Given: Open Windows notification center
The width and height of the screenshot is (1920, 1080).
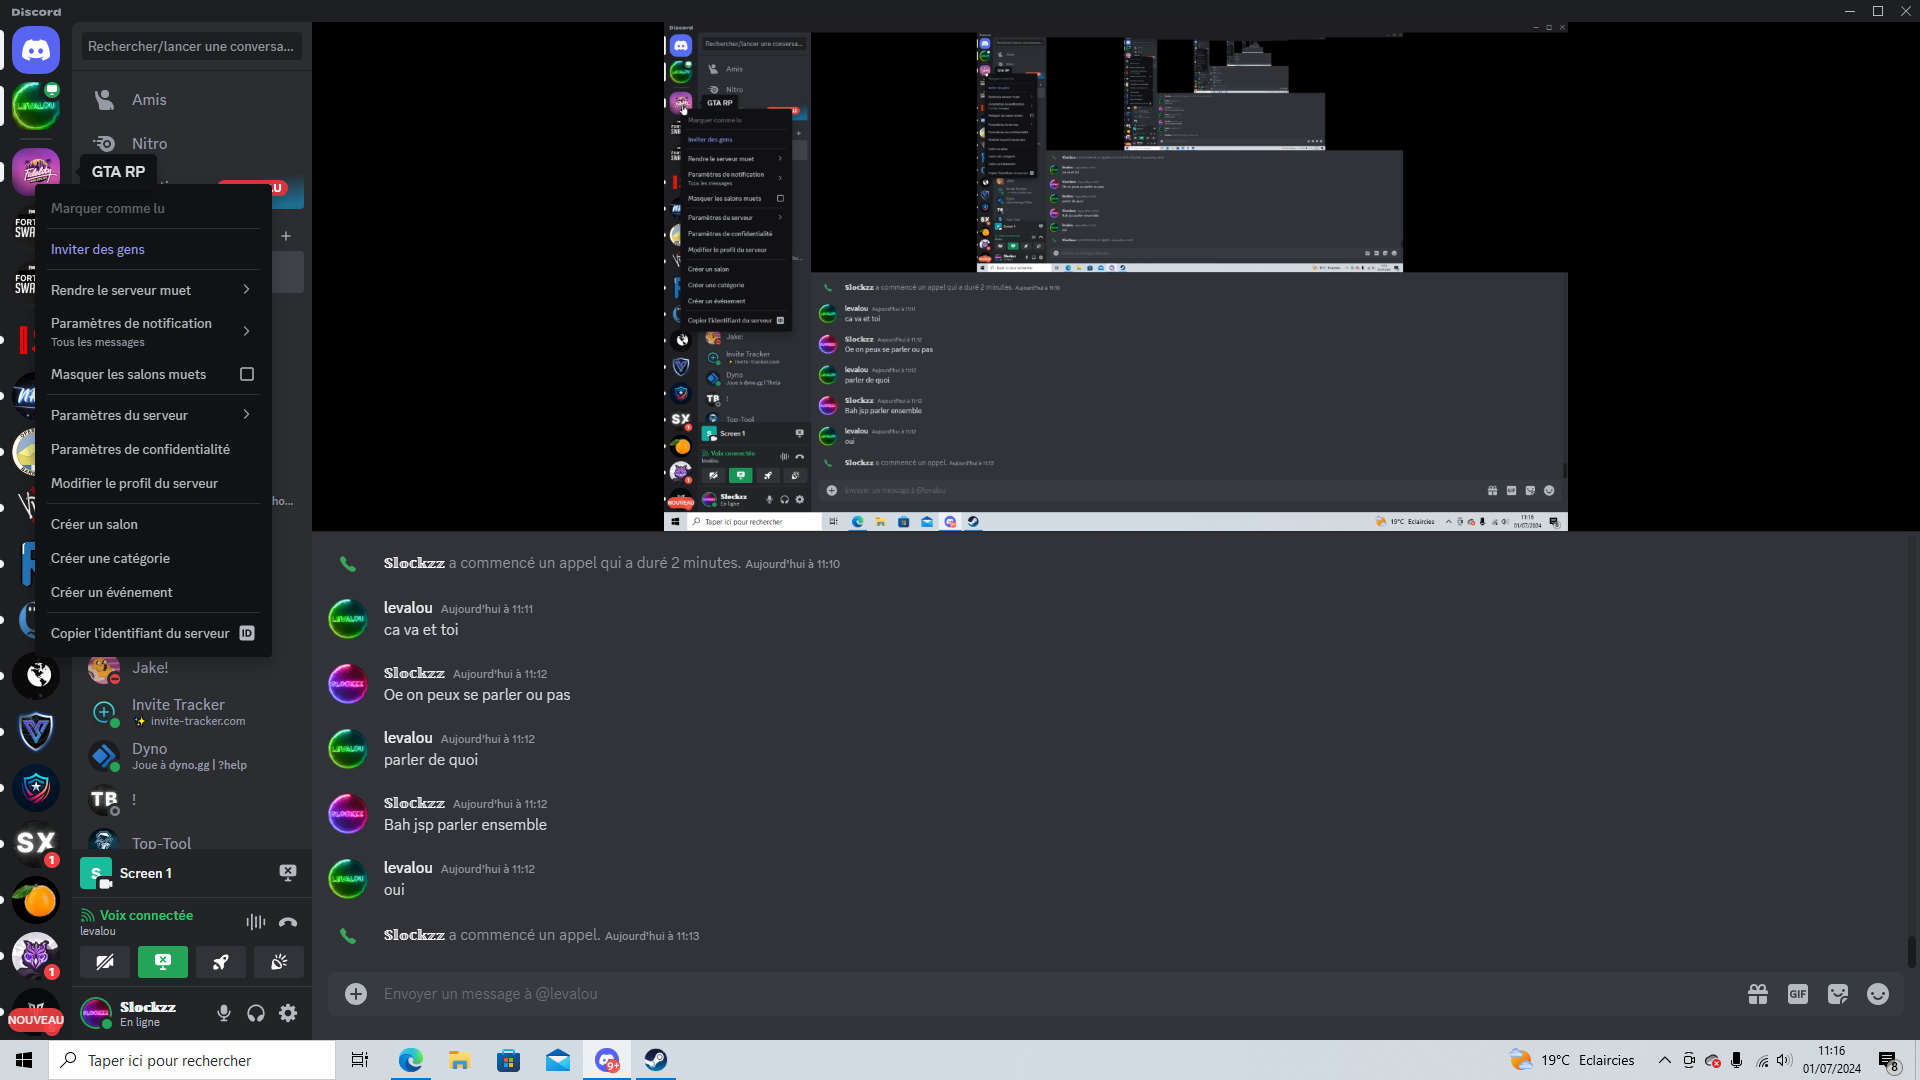Looking at the screenshot, I should 1889,1061.
